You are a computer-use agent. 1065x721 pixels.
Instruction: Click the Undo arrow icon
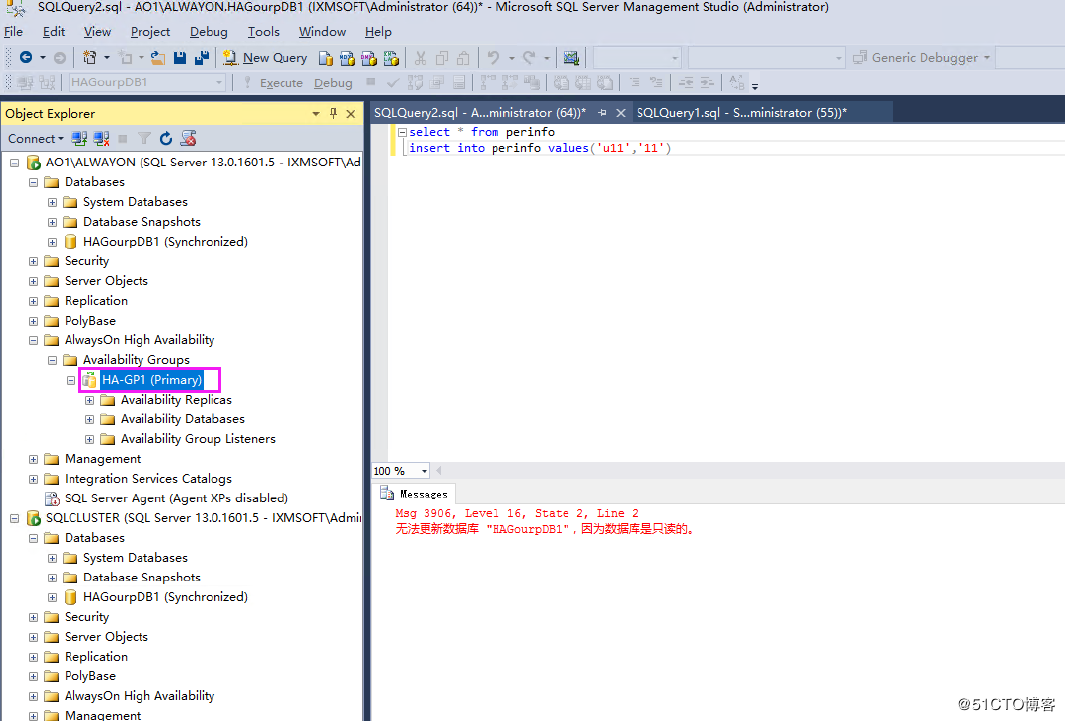point(494,58)
